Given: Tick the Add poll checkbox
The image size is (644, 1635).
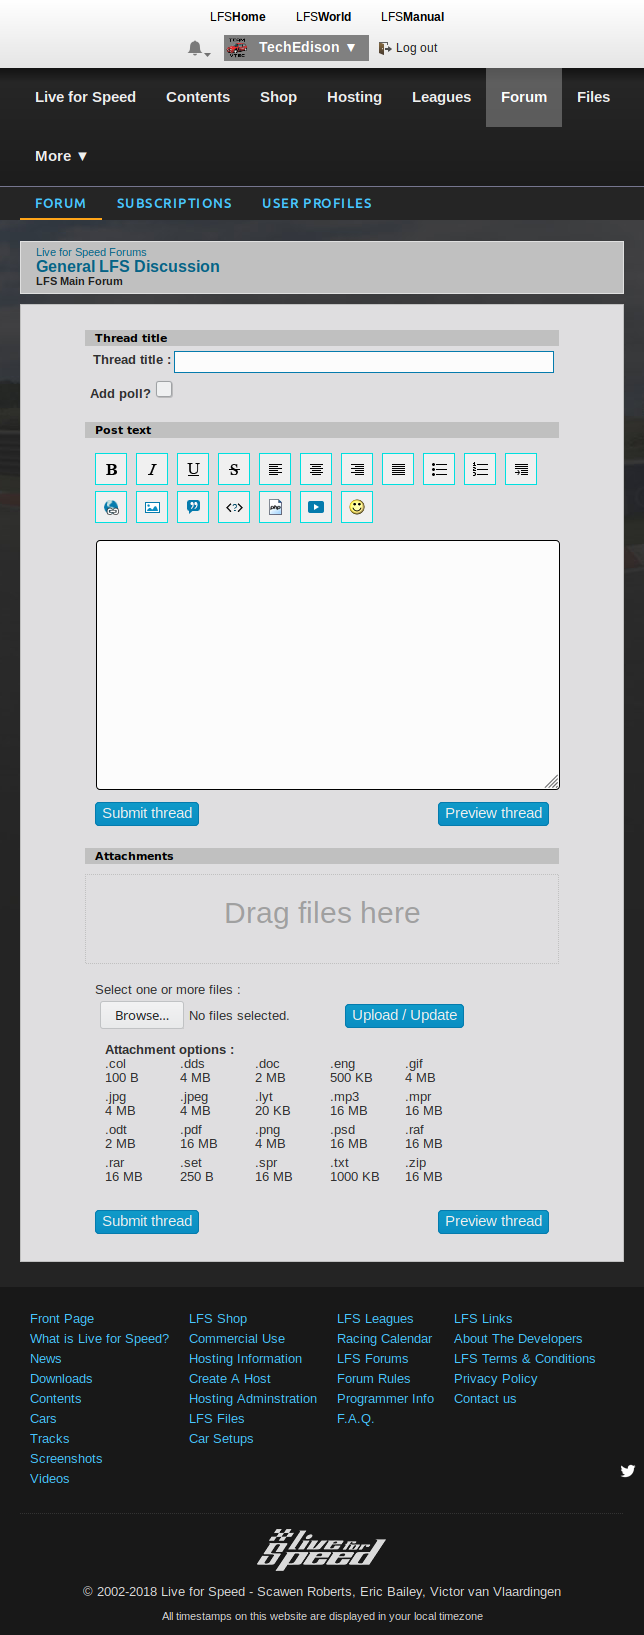Looking at the screenshot, I should pyautogui.click(x=165, y=389).
